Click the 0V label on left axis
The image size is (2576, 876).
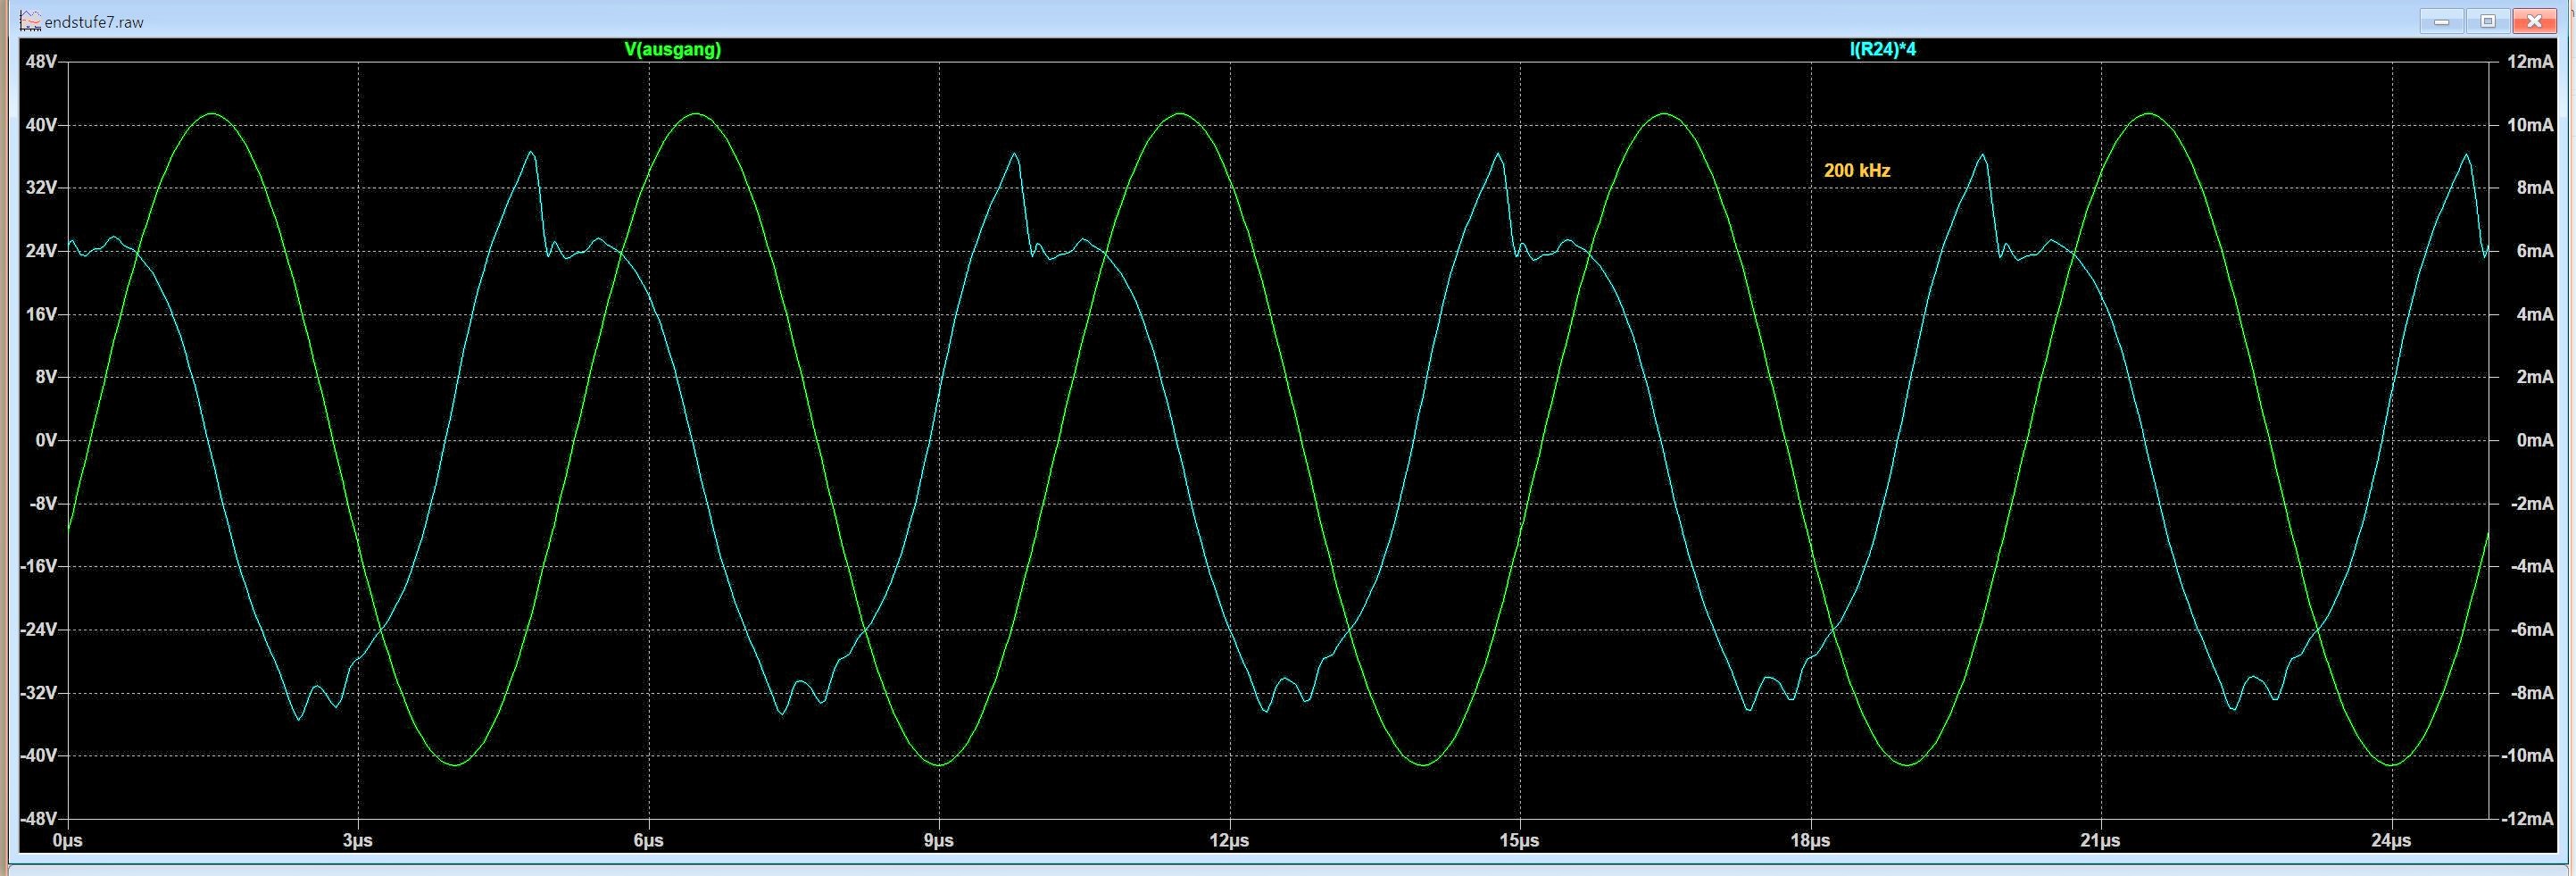tap(45, 440)
